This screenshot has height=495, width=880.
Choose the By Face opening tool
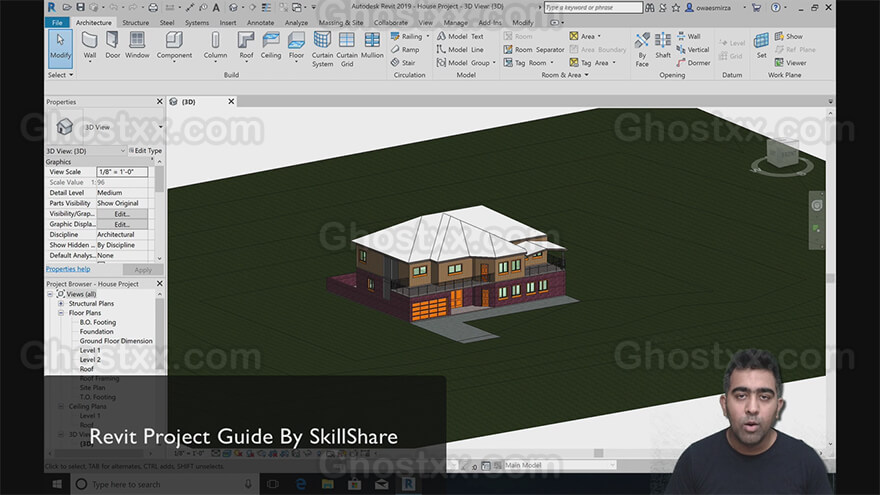(x=642, y=49)
